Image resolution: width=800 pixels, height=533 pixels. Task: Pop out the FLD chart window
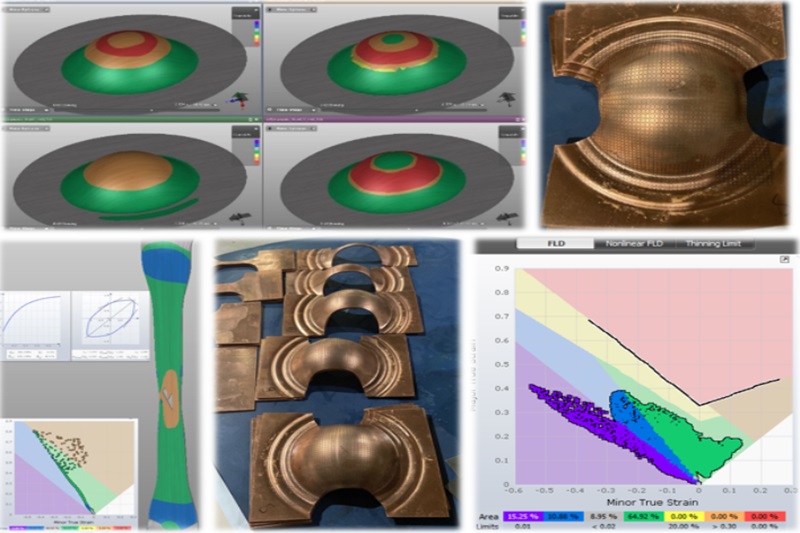[x=785, y=260]
